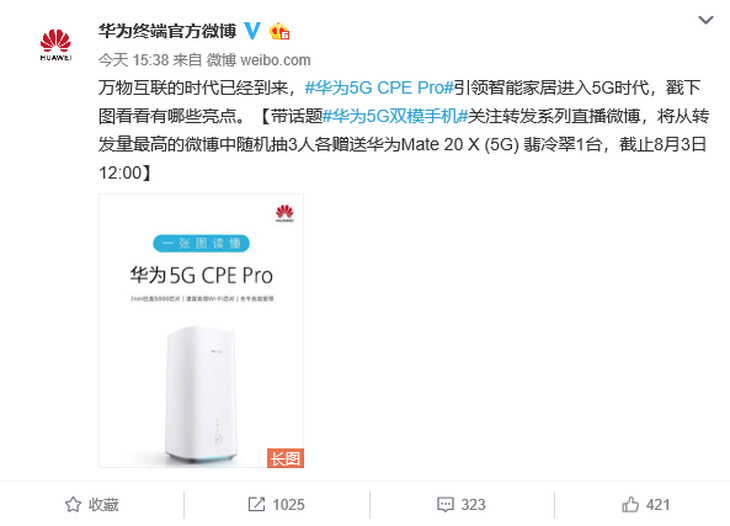Click the repost share icon
730x526 pixels.
[x=257, y=505]
